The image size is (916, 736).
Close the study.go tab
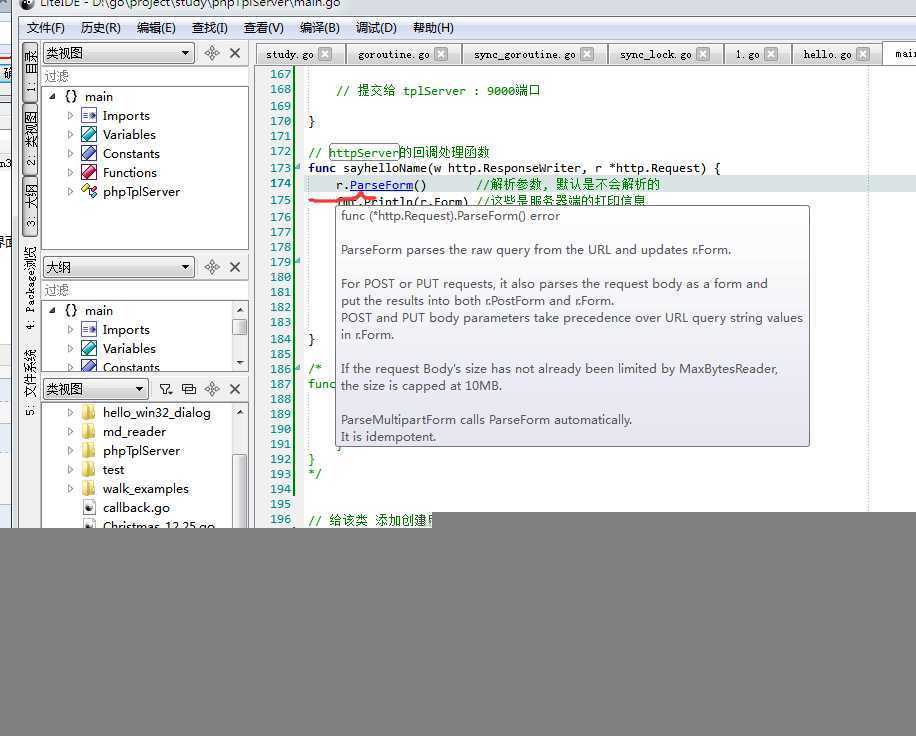tap(325, 54)
